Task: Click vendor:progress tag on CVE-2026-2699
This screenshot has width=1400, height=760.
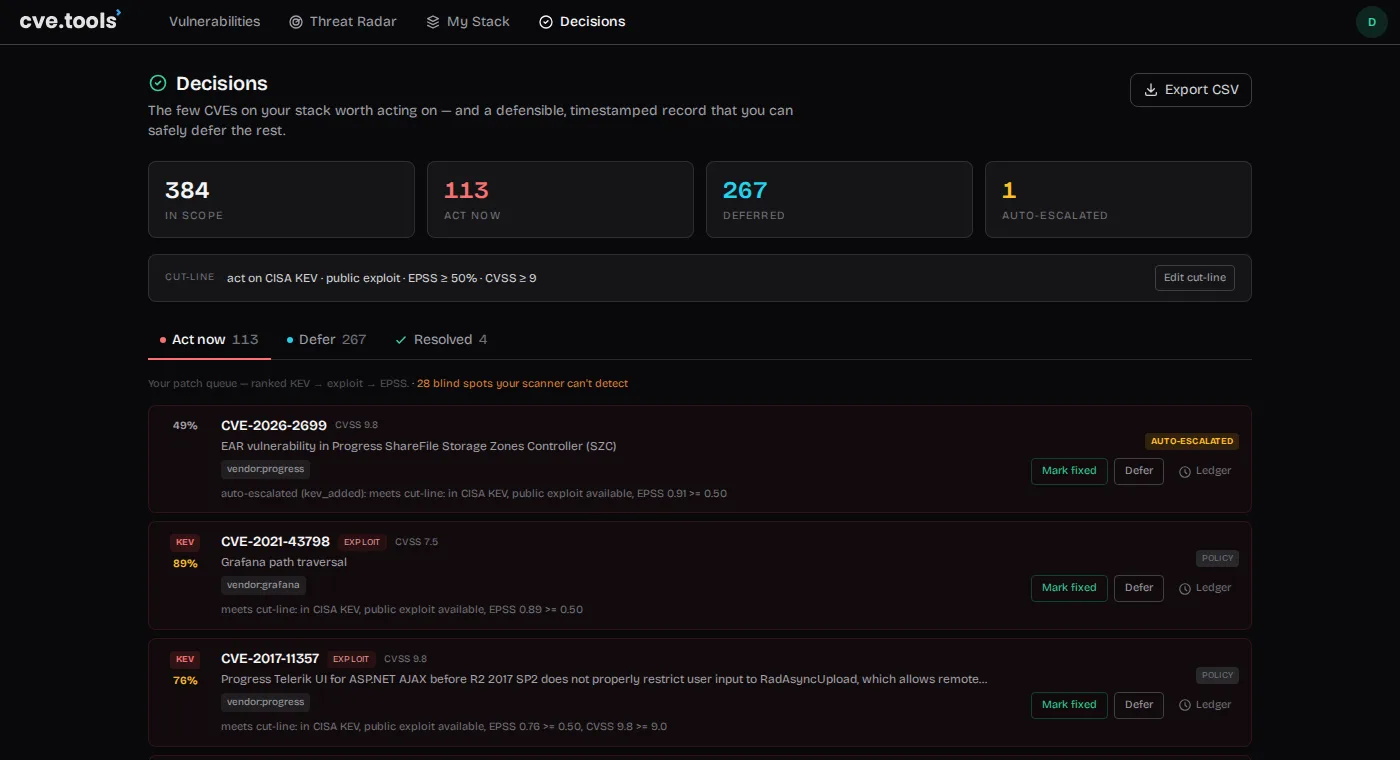Action: pos(265,469)
